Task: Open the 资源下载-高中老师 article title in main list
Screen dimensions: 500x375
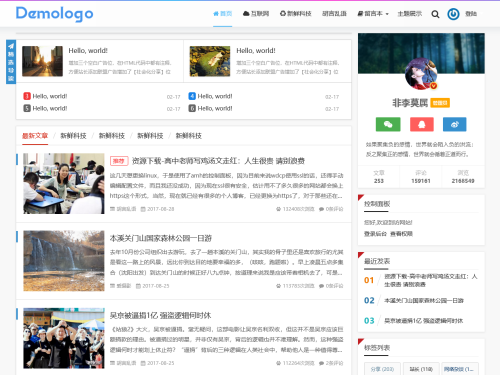Action: (218, 161)
